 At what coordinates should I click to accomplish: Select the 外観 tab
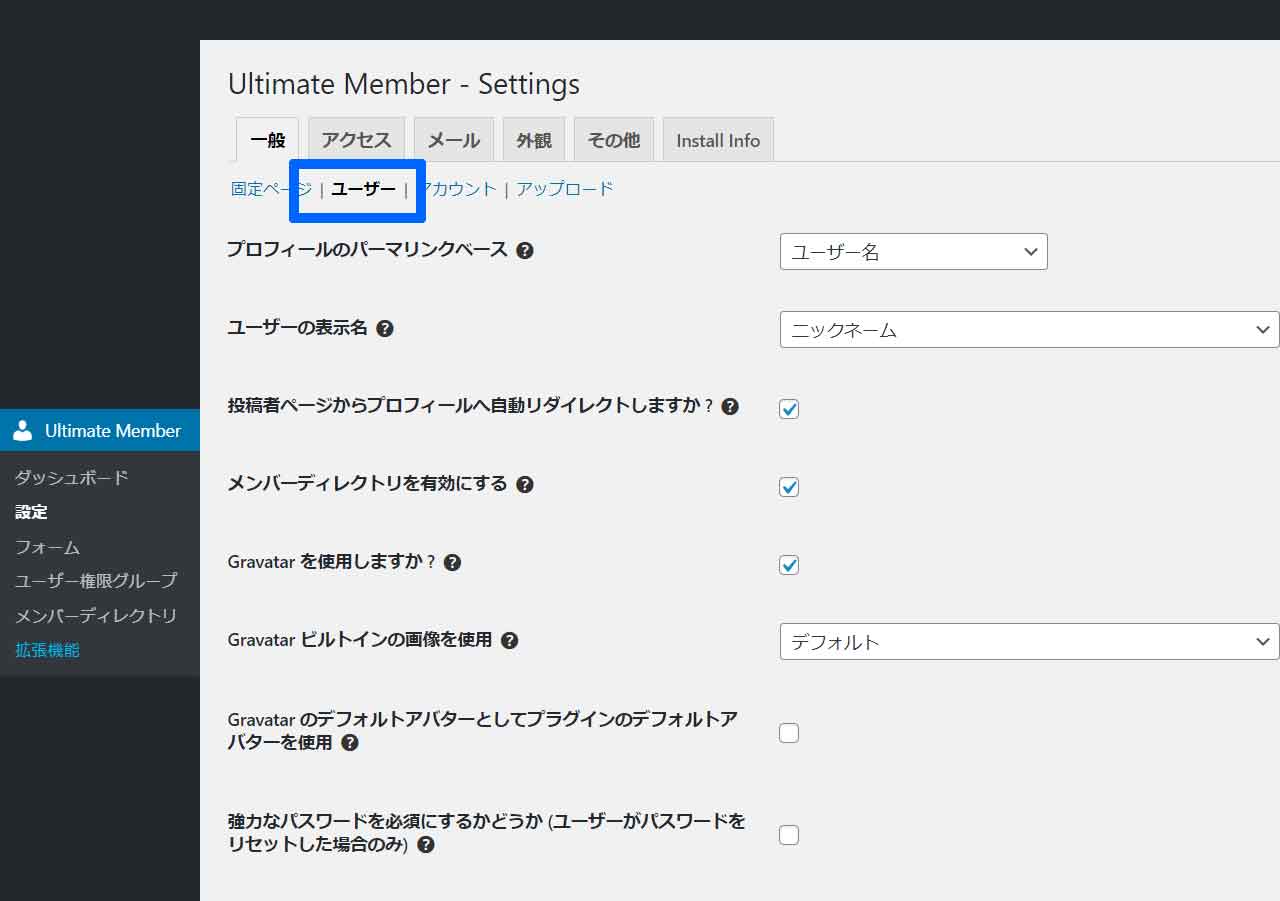[x=534, y=140]
